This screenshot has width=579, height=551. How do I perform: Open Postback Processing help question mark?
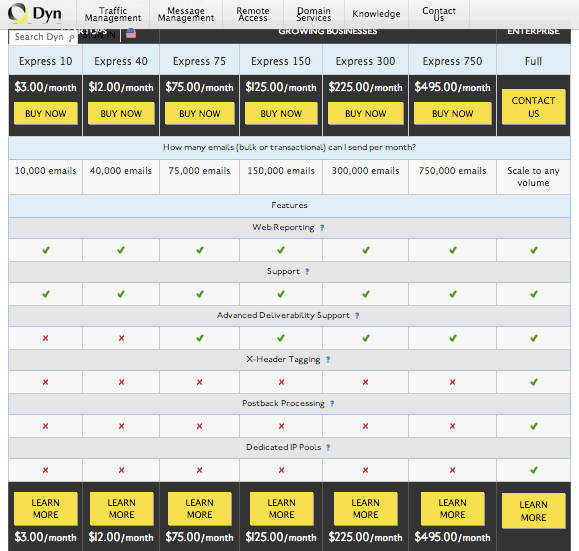point(332,404)
